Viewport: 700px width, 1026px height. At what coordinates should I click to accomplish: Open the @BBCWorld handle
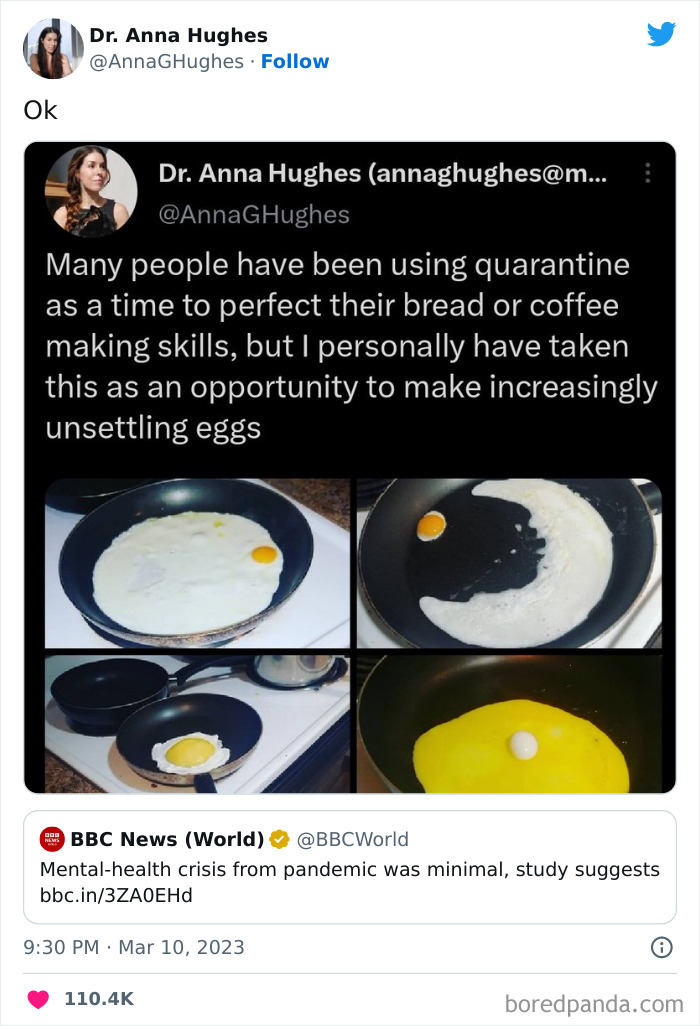[353, 839]
